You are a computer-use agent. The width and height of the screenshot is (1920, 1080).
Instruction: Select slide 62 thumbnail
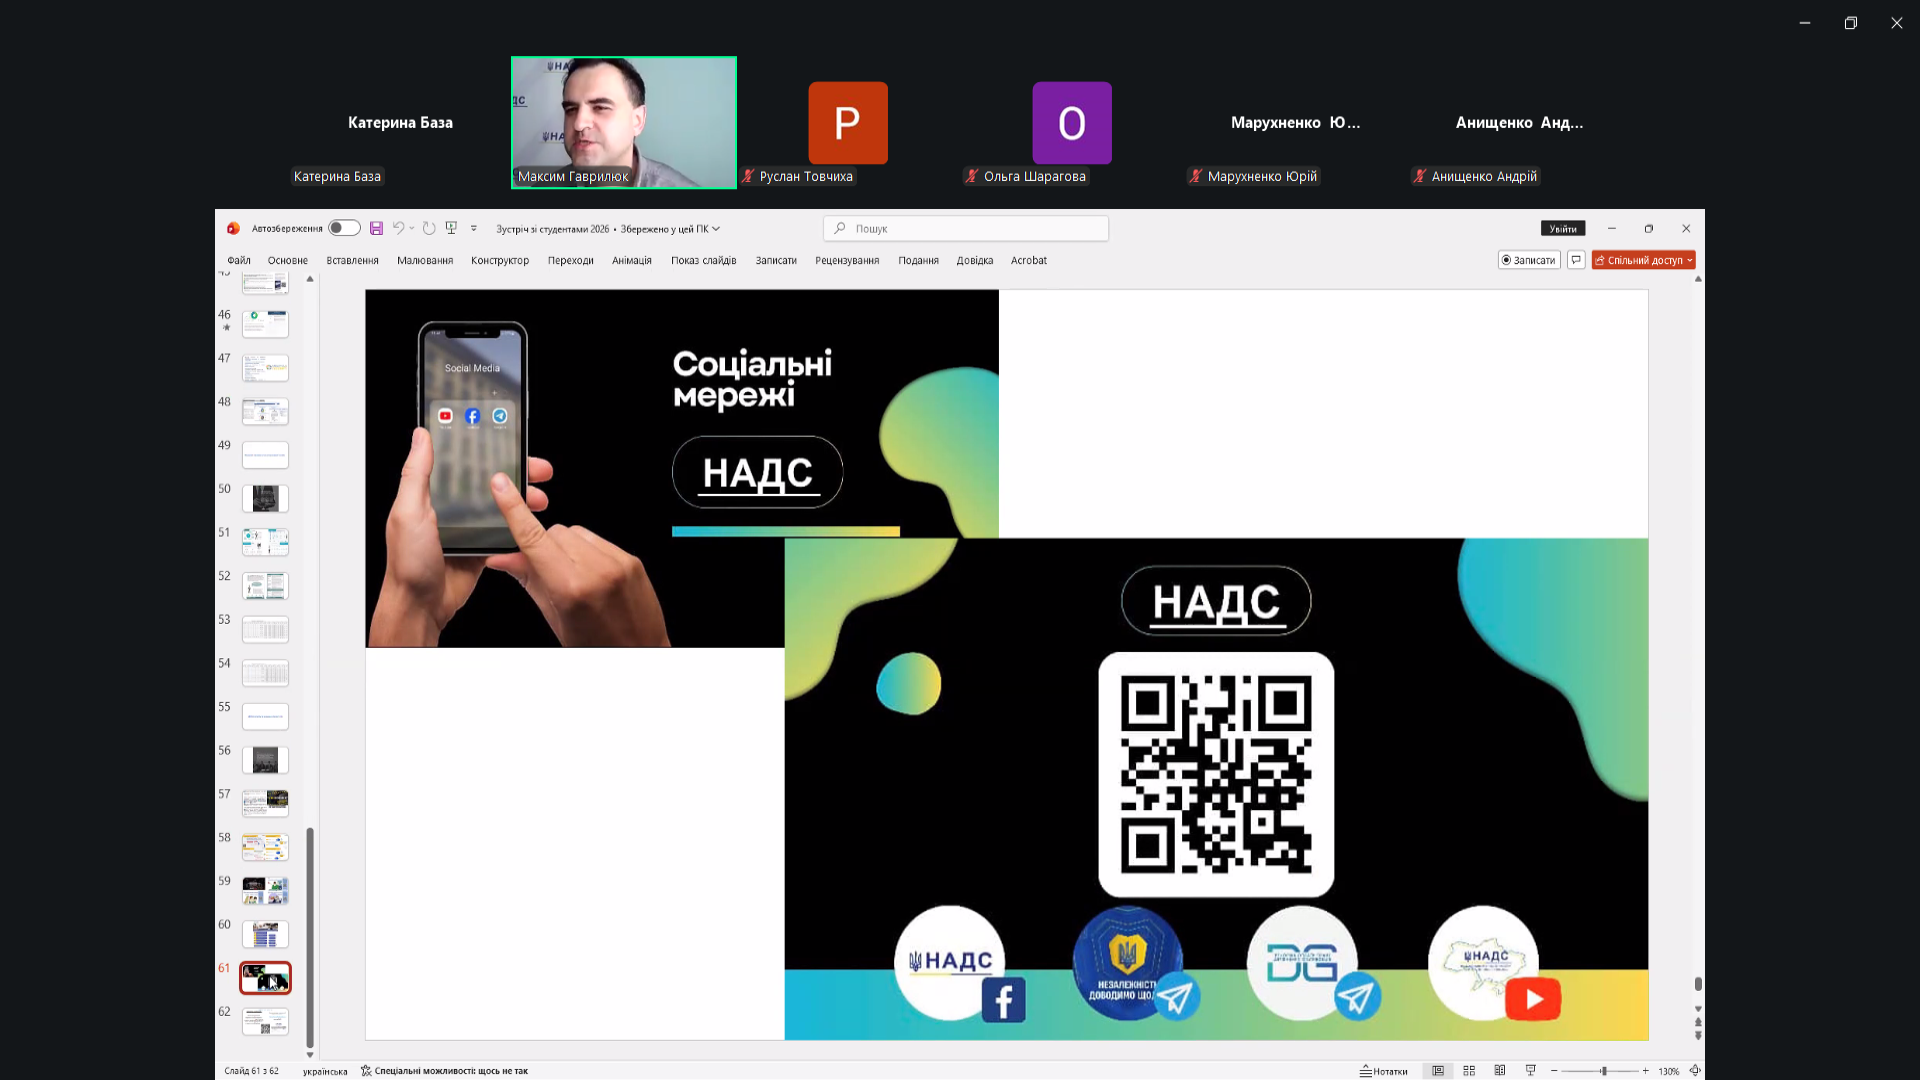pos(265,1021)
